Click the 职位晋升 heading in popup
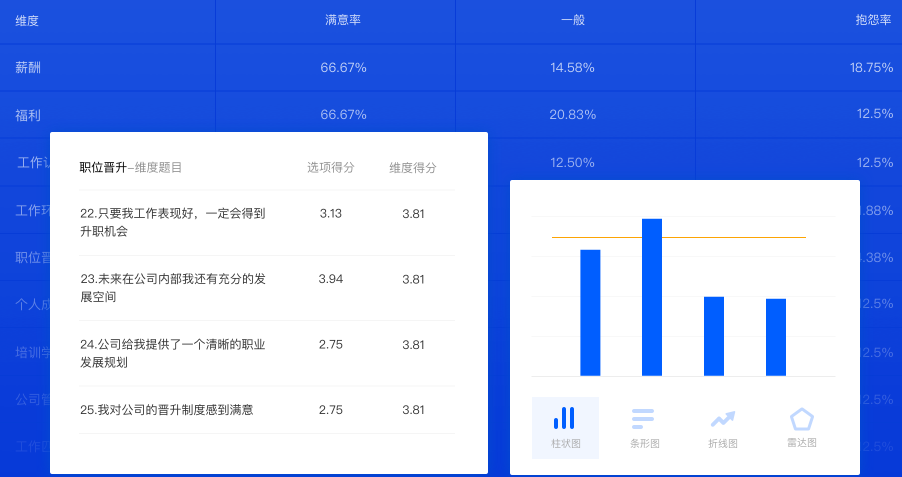The height and width of the screenshot is (477, 902). pyautogui.click(x=103, y=168)
